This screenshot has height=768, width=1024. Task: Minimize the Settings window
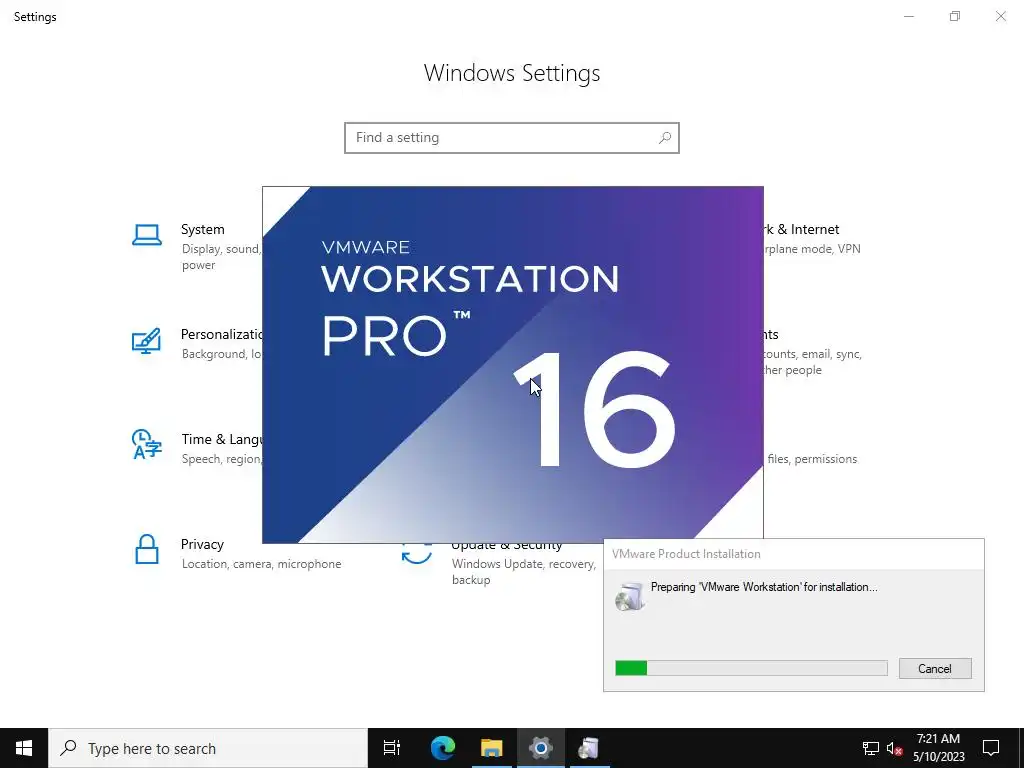tap(909, 16)
